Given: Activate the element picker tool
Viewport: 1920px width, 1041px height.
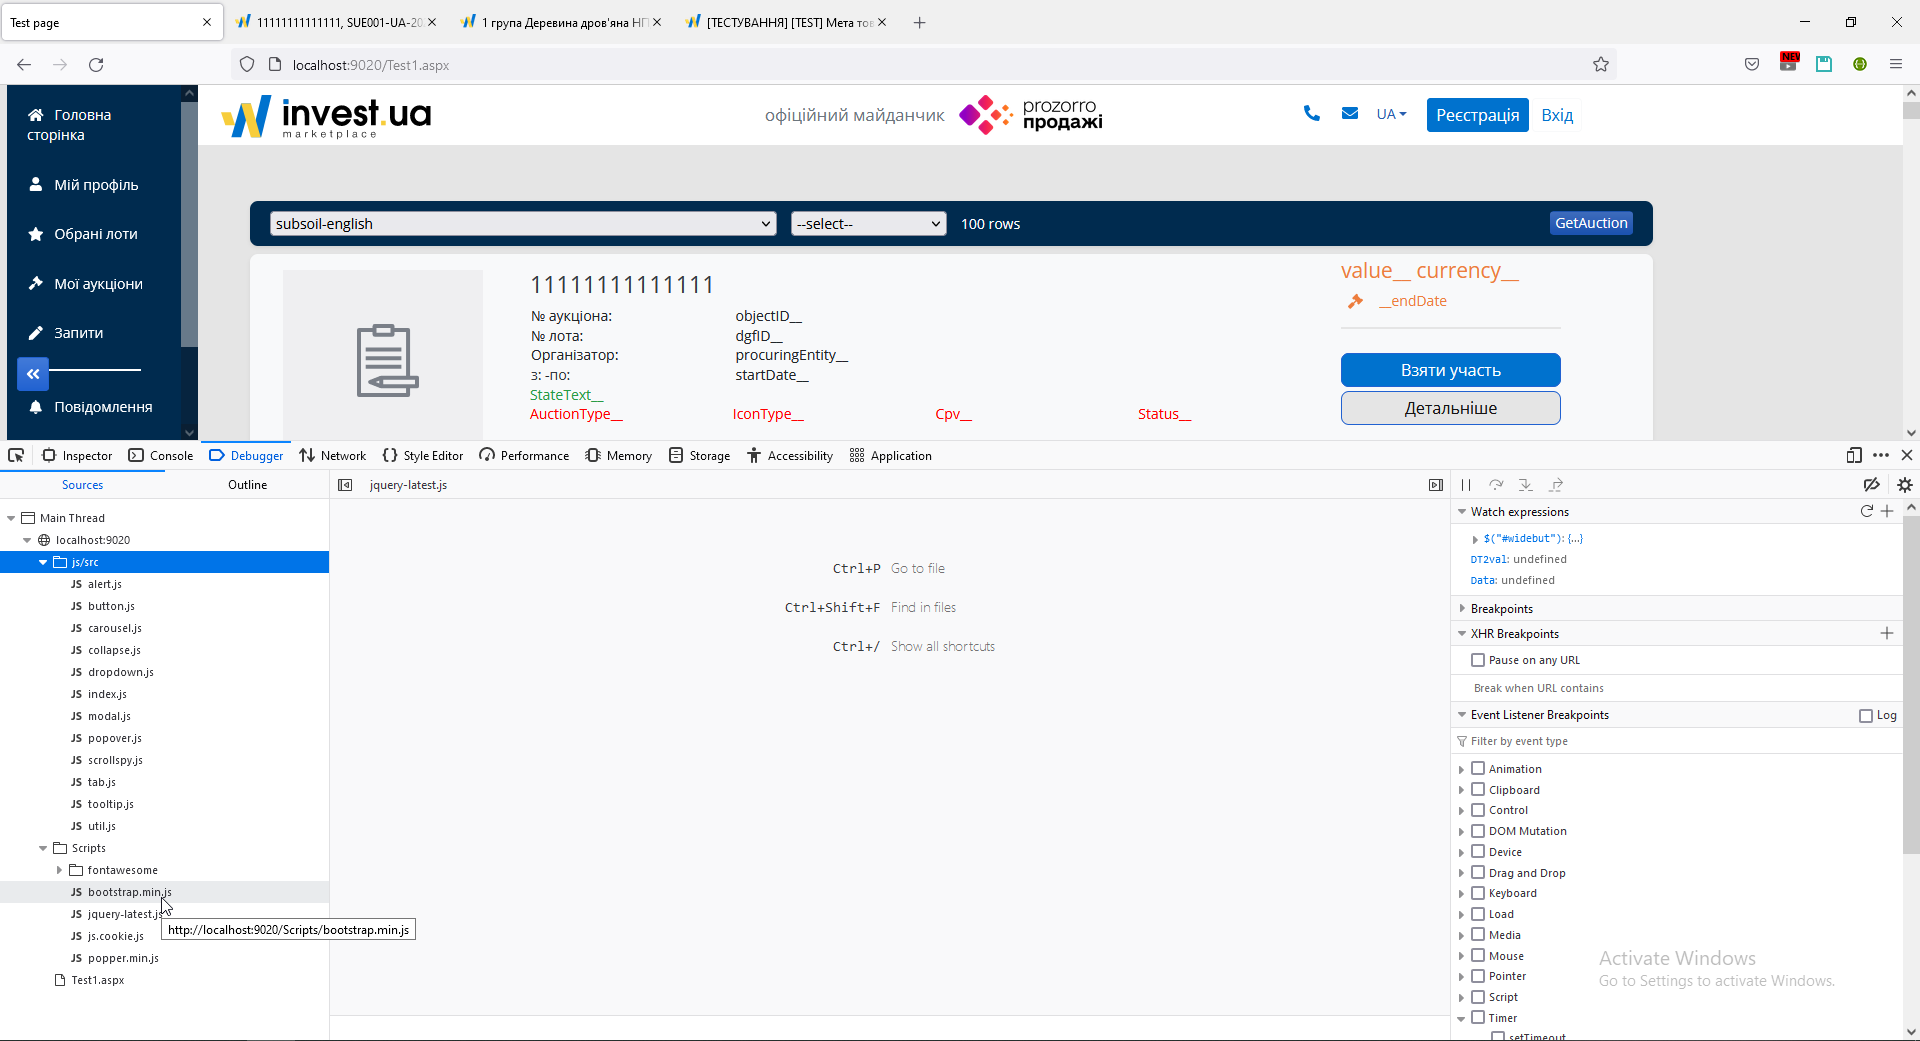Looking at the screenshot, I should click(x=16, y=456).
